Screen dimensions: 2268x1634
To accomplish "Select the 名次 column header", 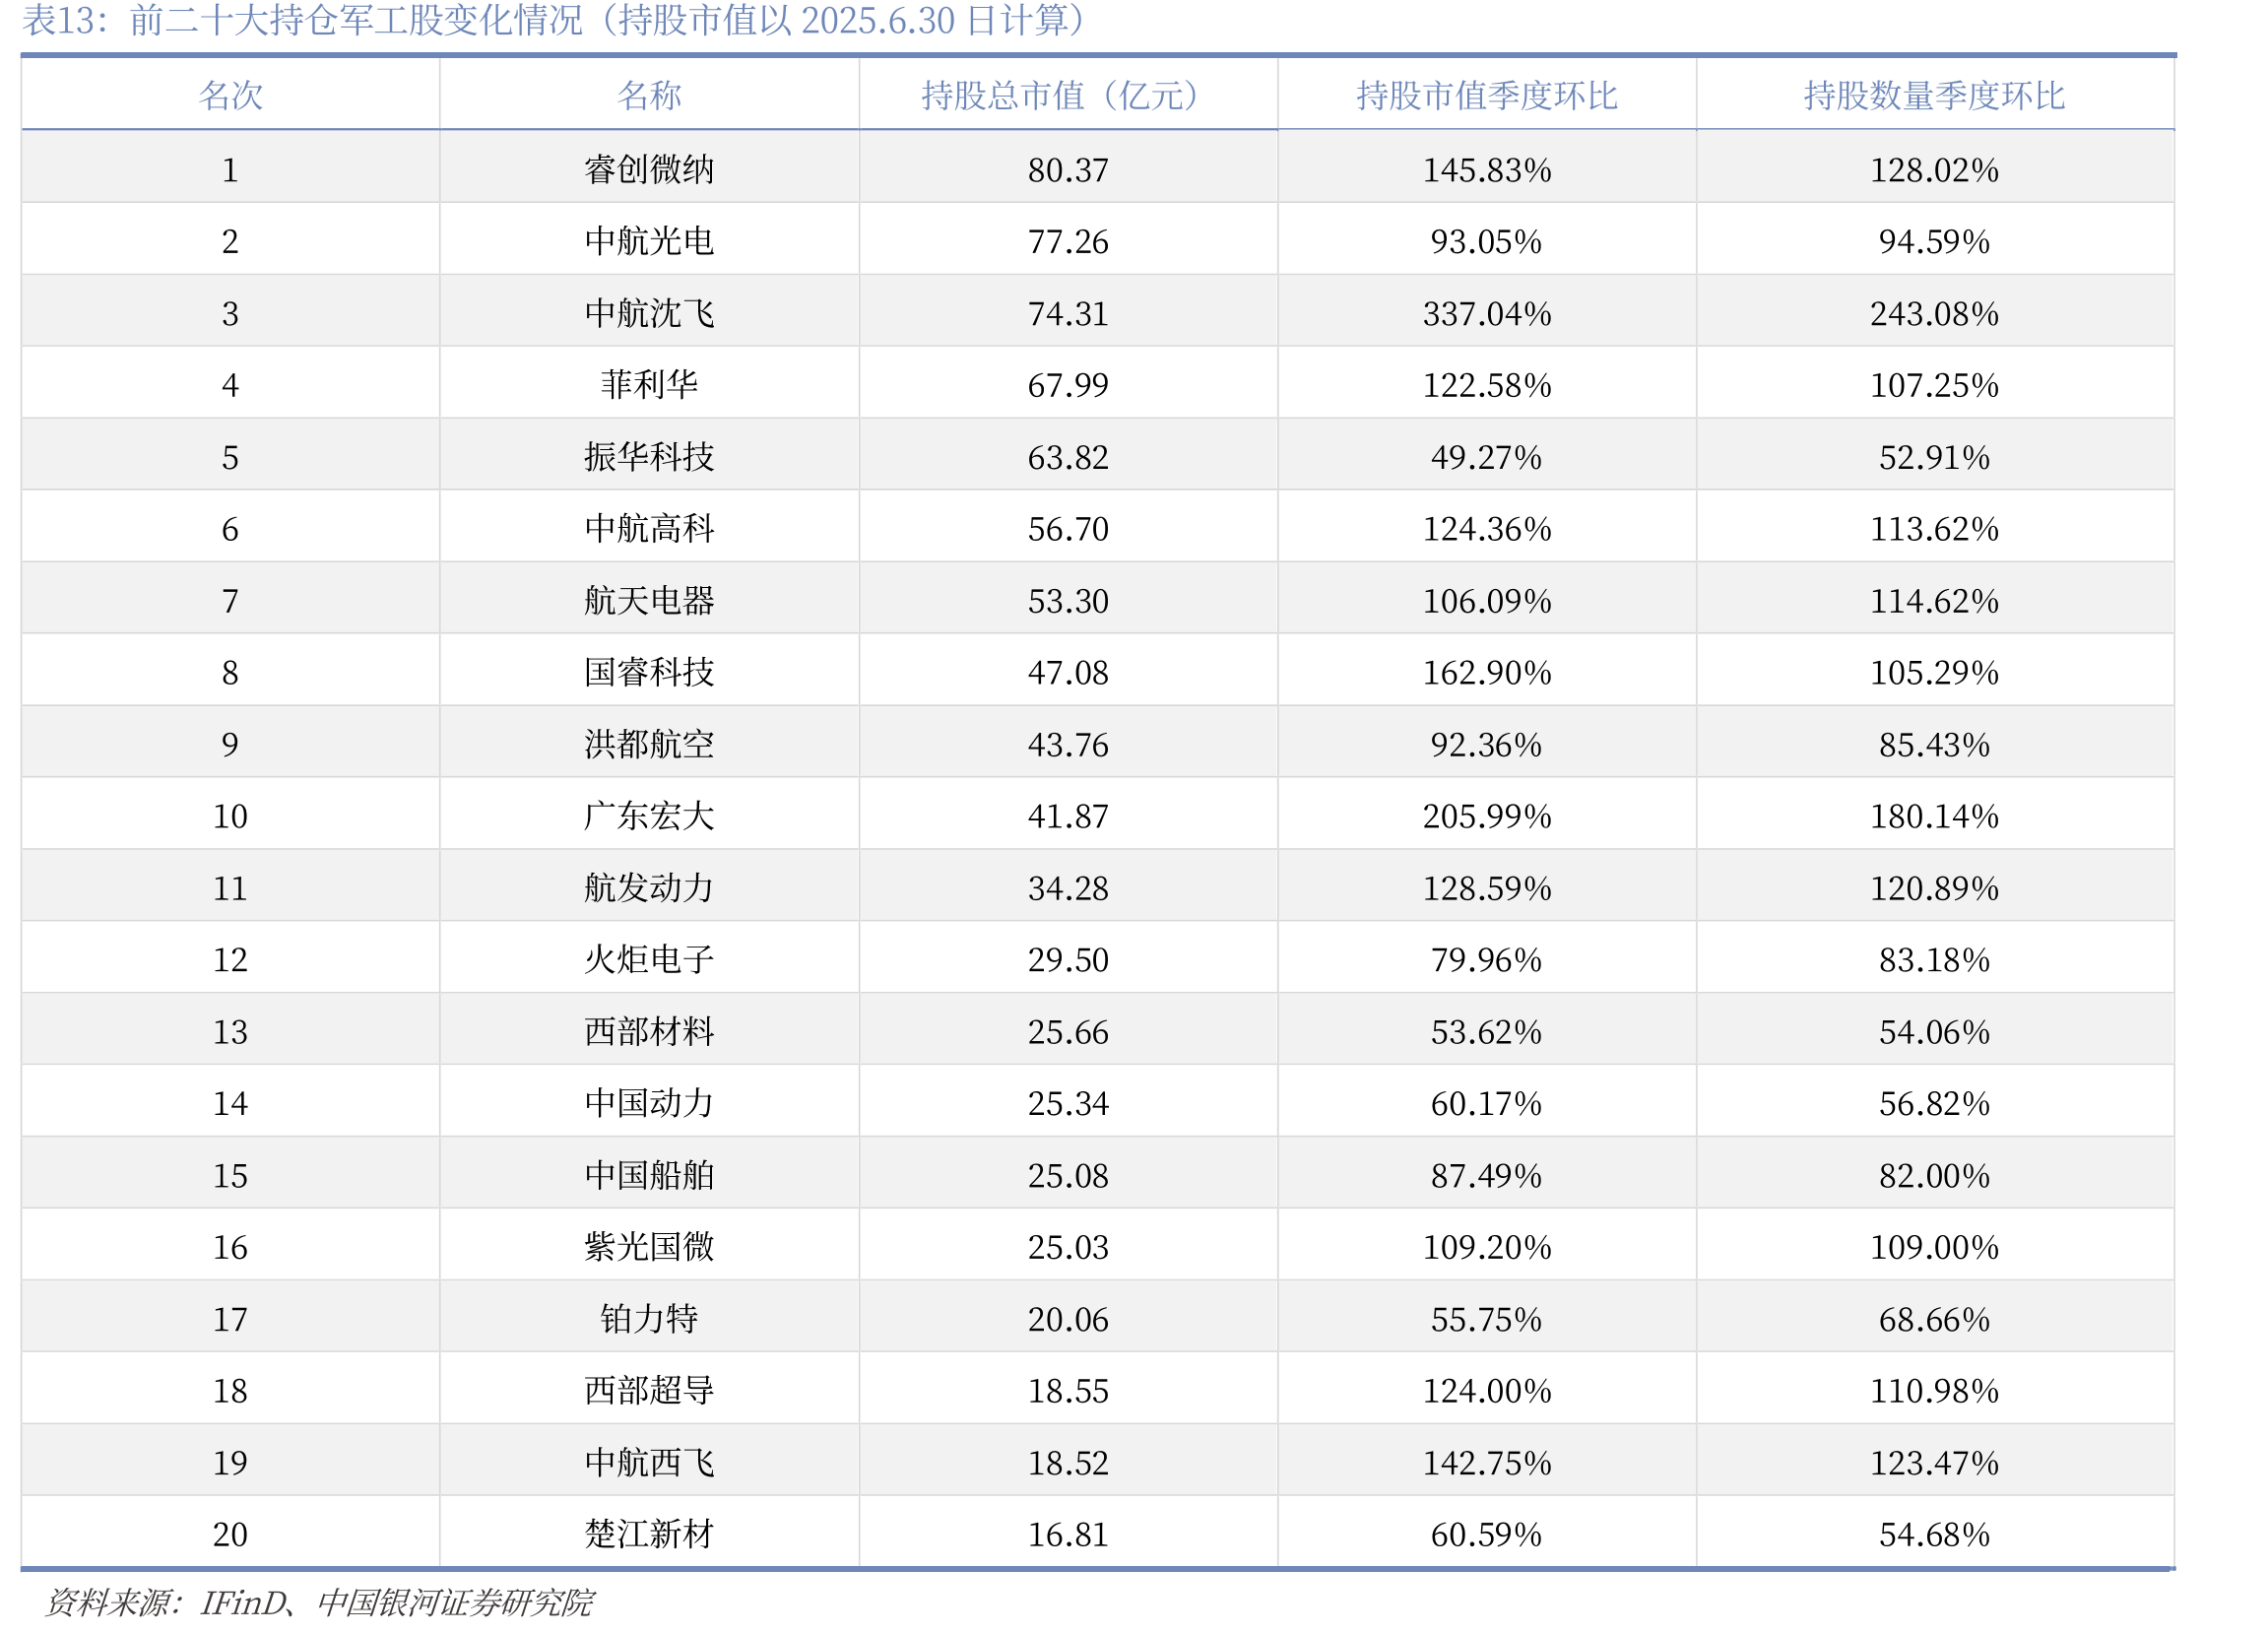I will (x=231, y=96).
